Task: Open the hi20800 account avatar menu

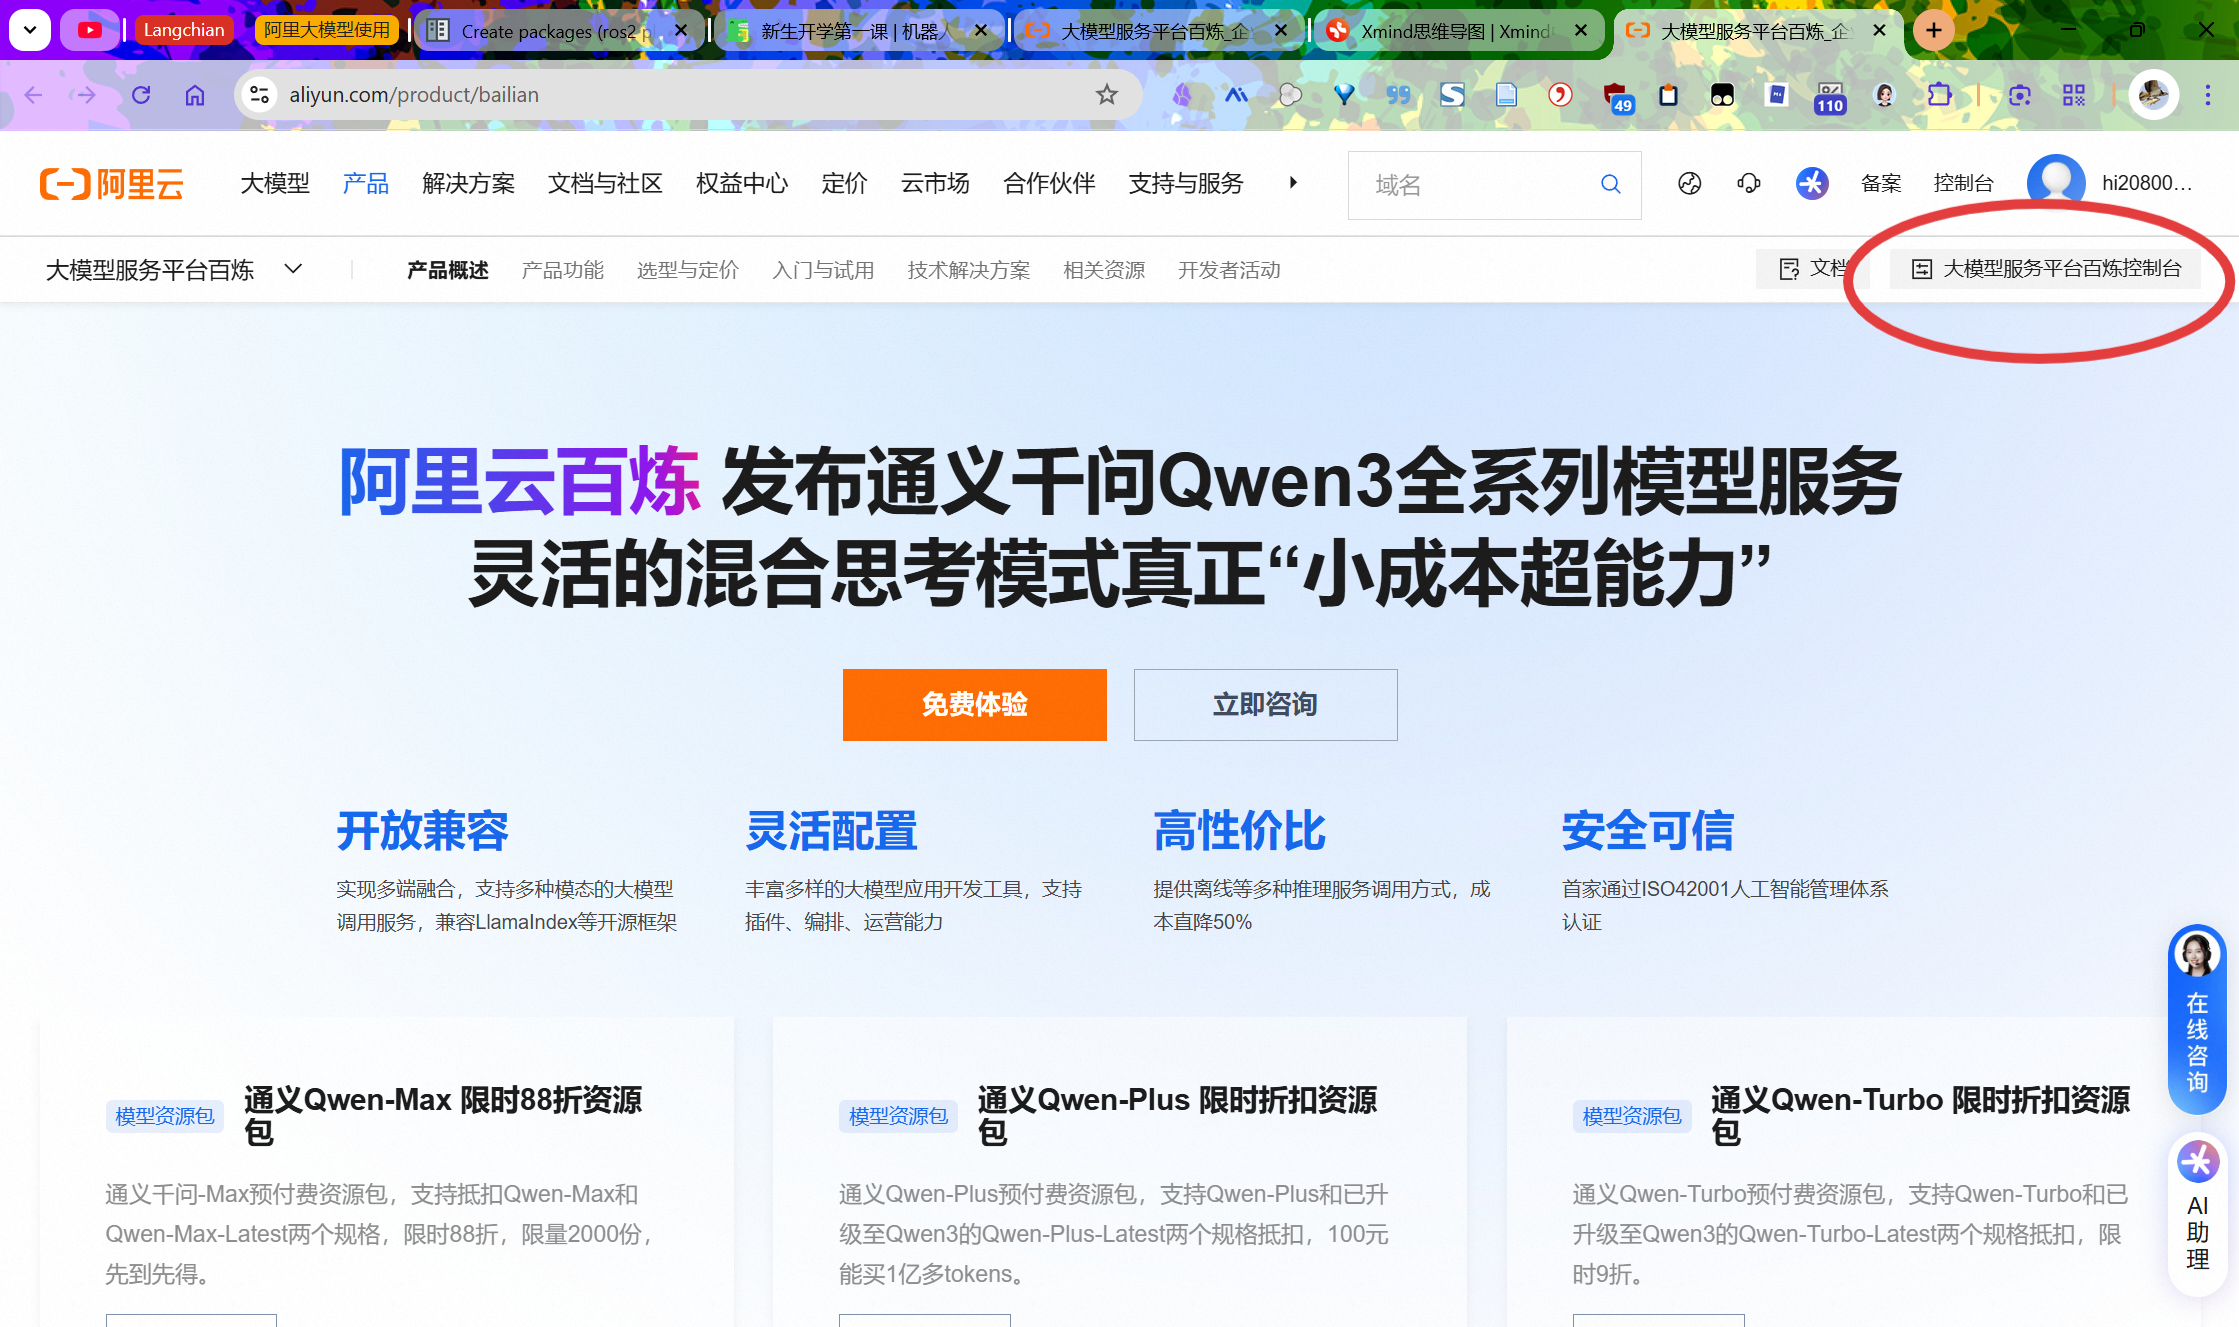Action: (x=2056, y=183)
